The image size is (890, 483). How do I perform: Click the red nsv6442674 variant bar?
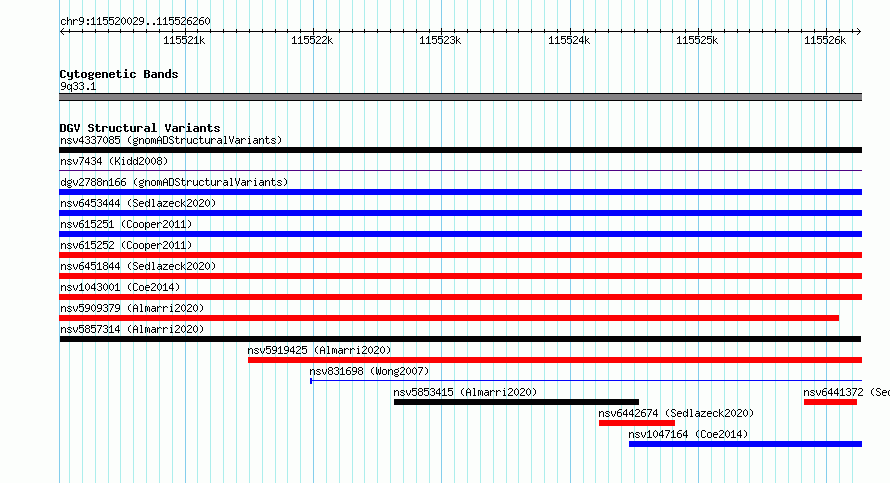tap(637, 423)
